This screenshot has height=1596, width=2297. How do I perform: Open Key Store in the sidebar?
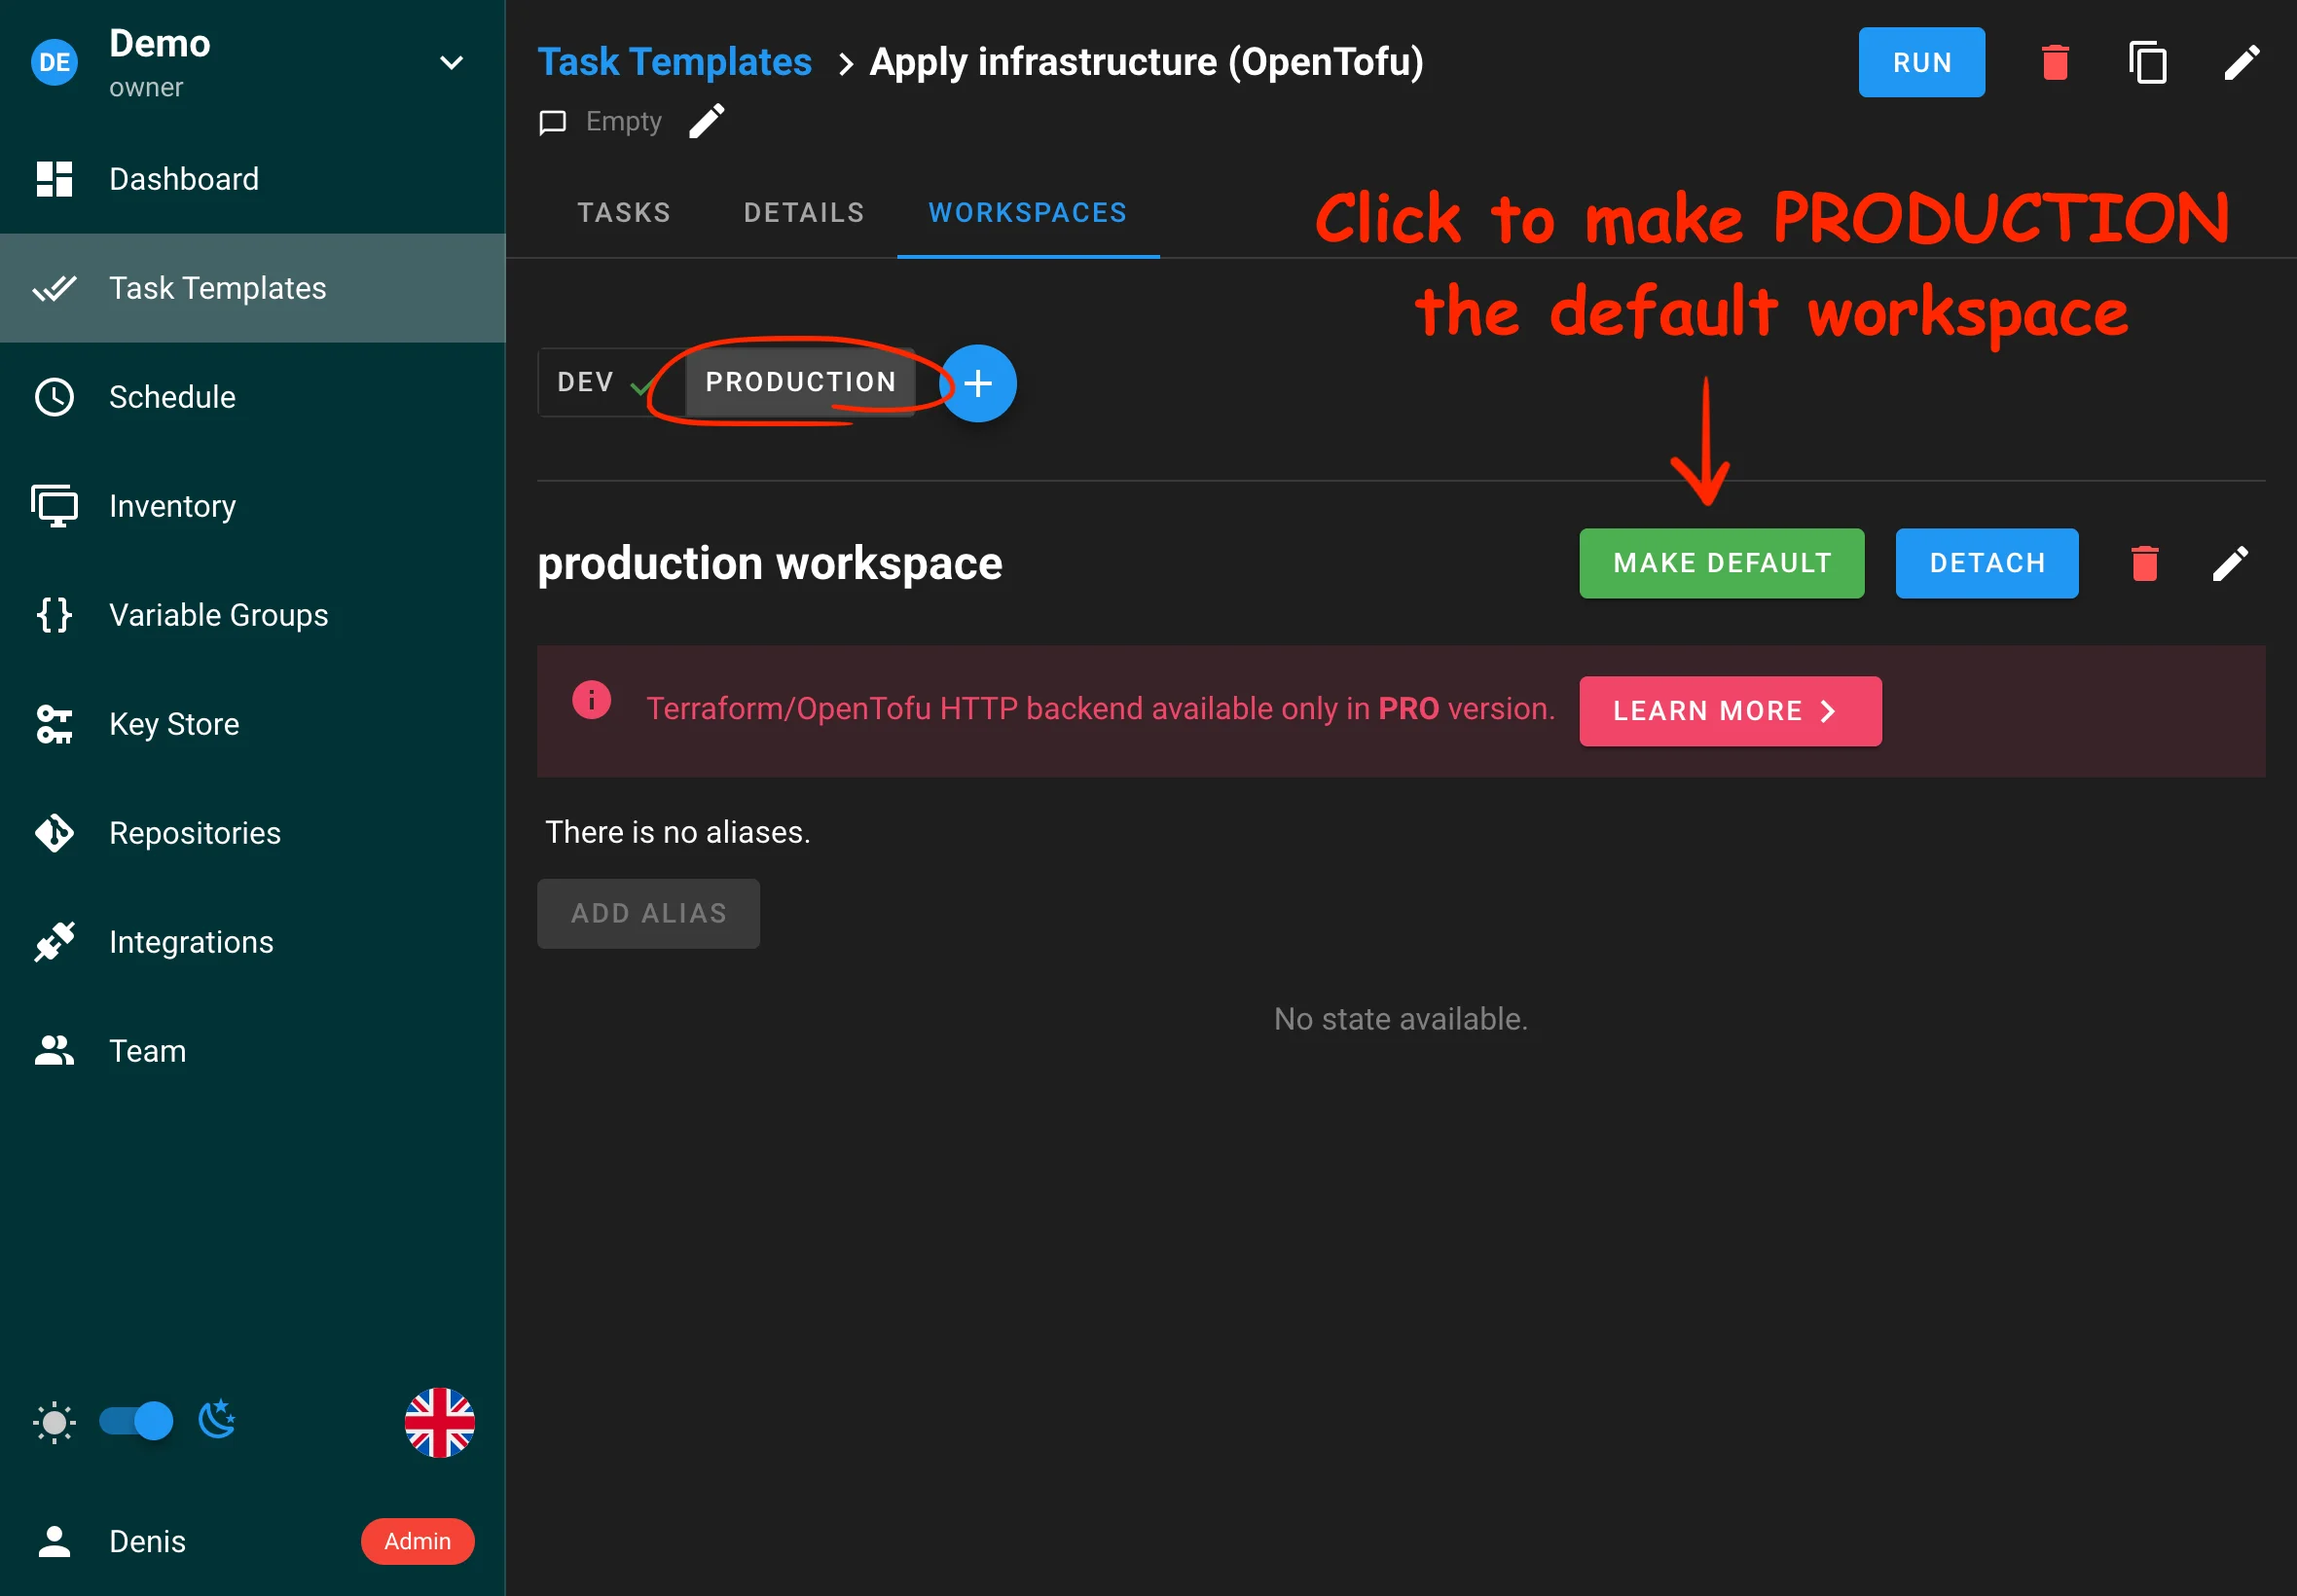coord(174,724)
